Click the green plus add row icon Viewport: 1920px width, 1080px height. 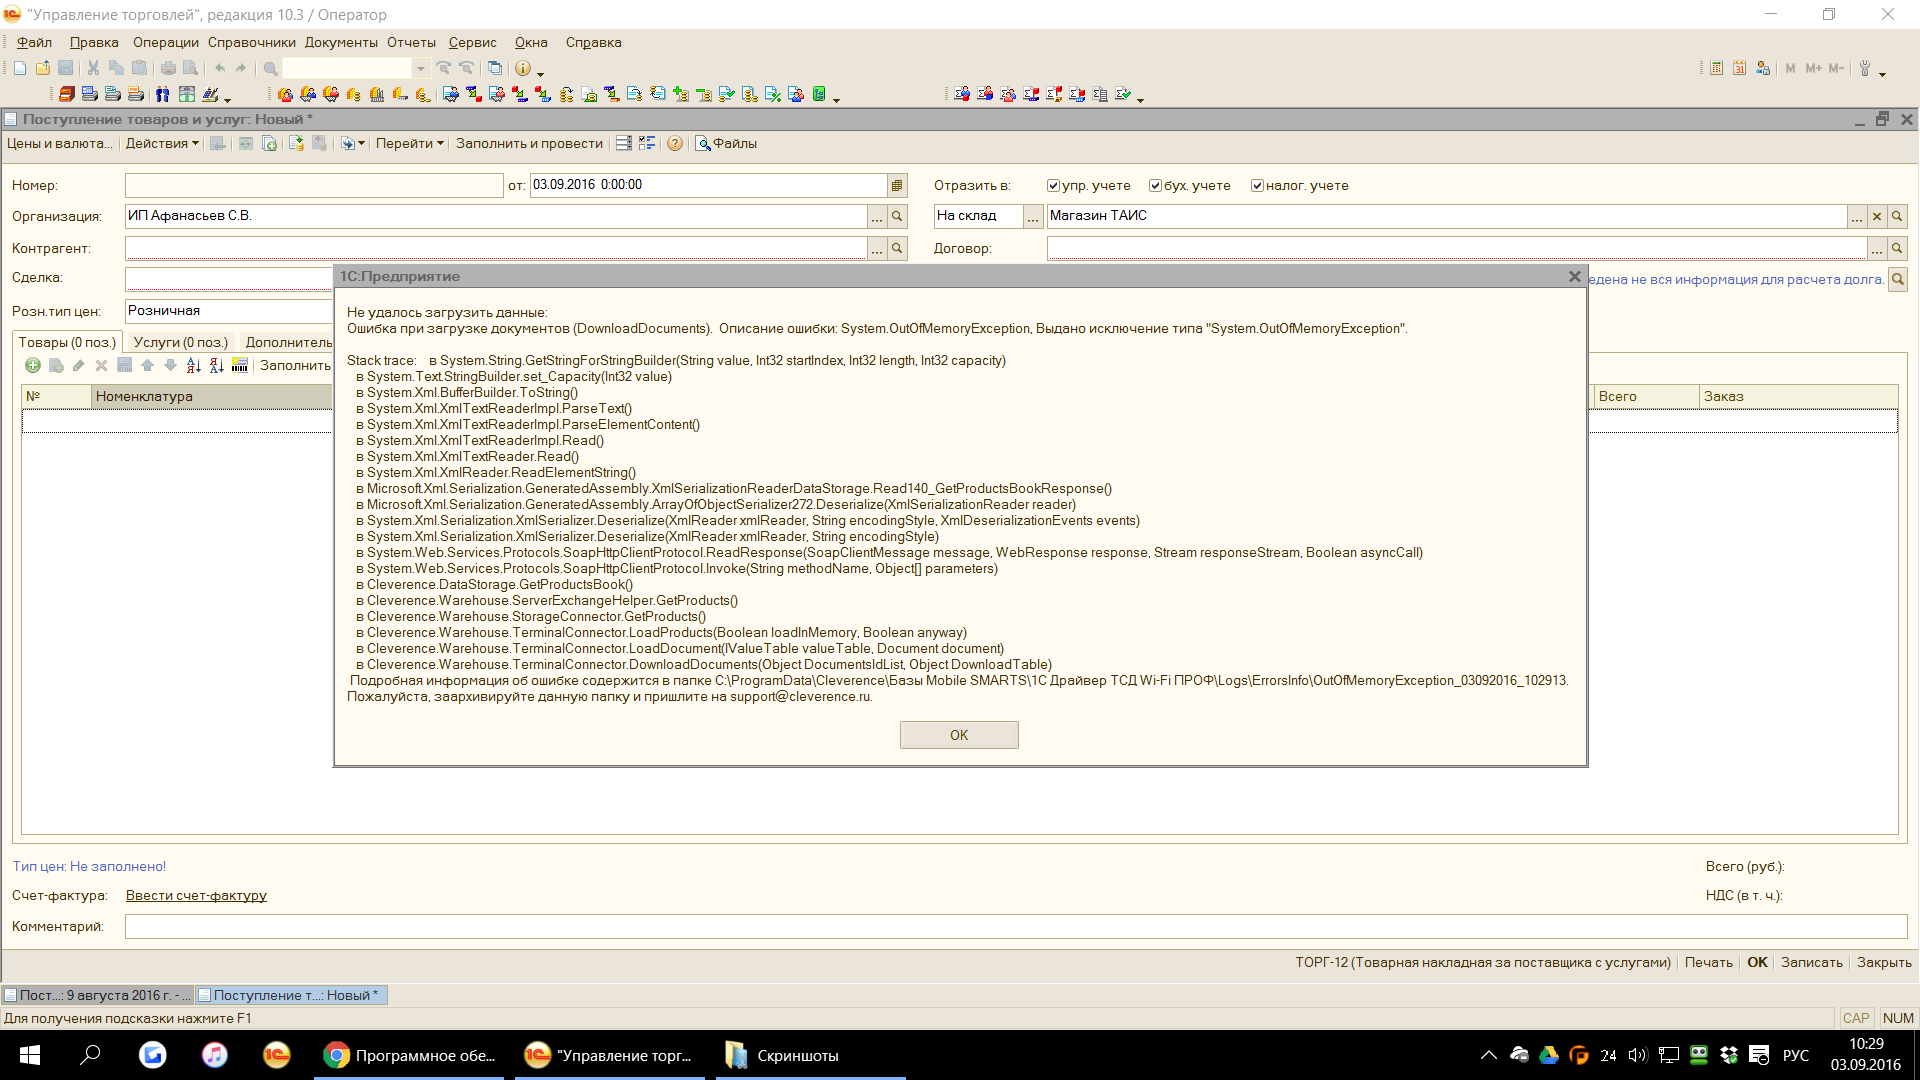click(x=33, y=365)
